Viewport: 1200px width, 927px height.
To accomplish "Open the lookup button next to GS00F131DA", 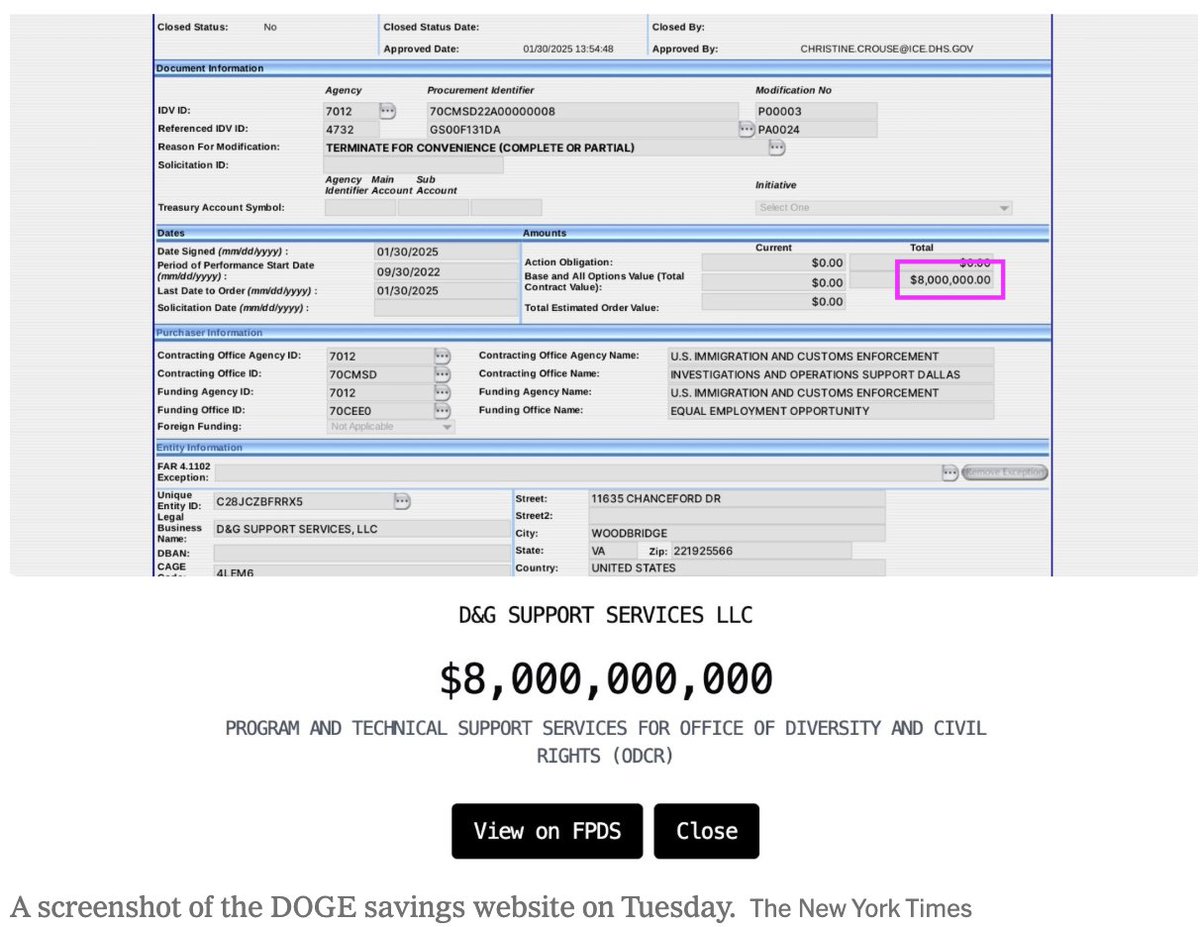I will (x=746, y=129).
